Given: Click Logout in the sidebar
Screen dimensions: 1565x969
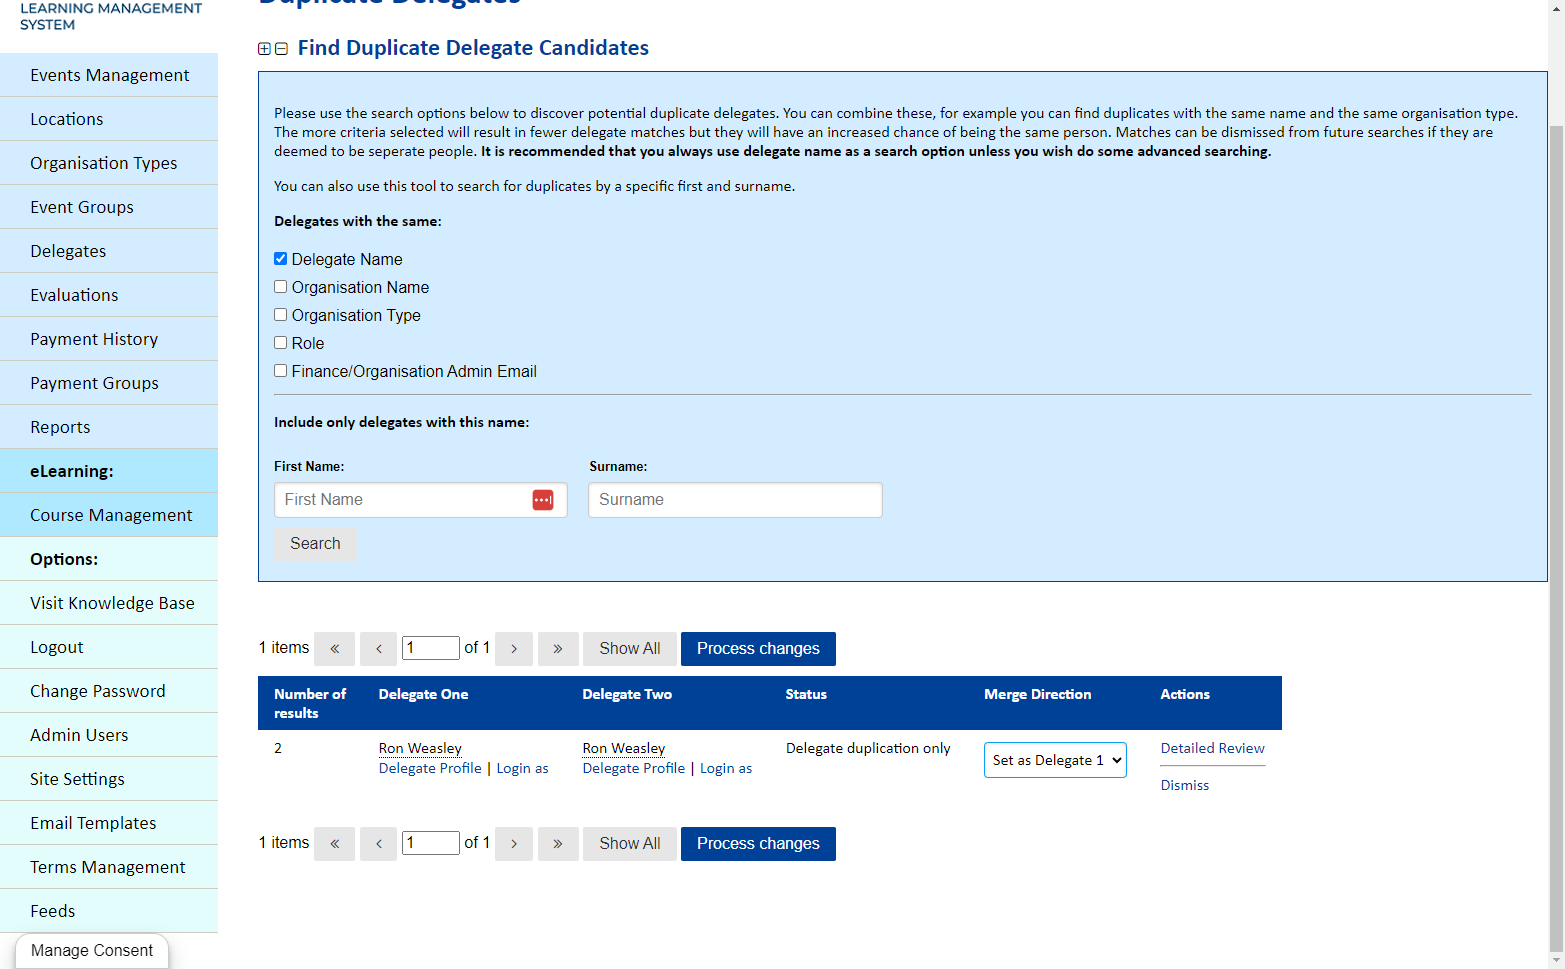Looking at the screenshot, I should click(x=109, y=647).
